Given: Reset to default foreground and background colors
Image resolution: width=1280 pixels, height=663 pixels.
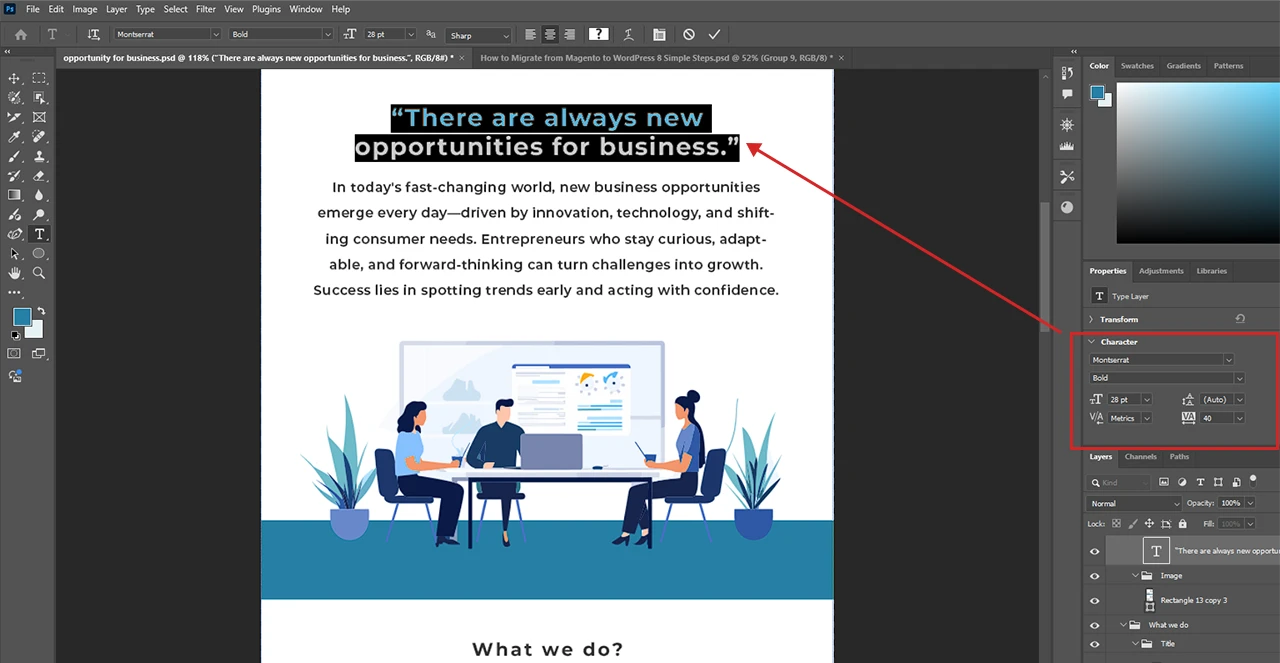Looking at the screenshot, I should [15, 336].
